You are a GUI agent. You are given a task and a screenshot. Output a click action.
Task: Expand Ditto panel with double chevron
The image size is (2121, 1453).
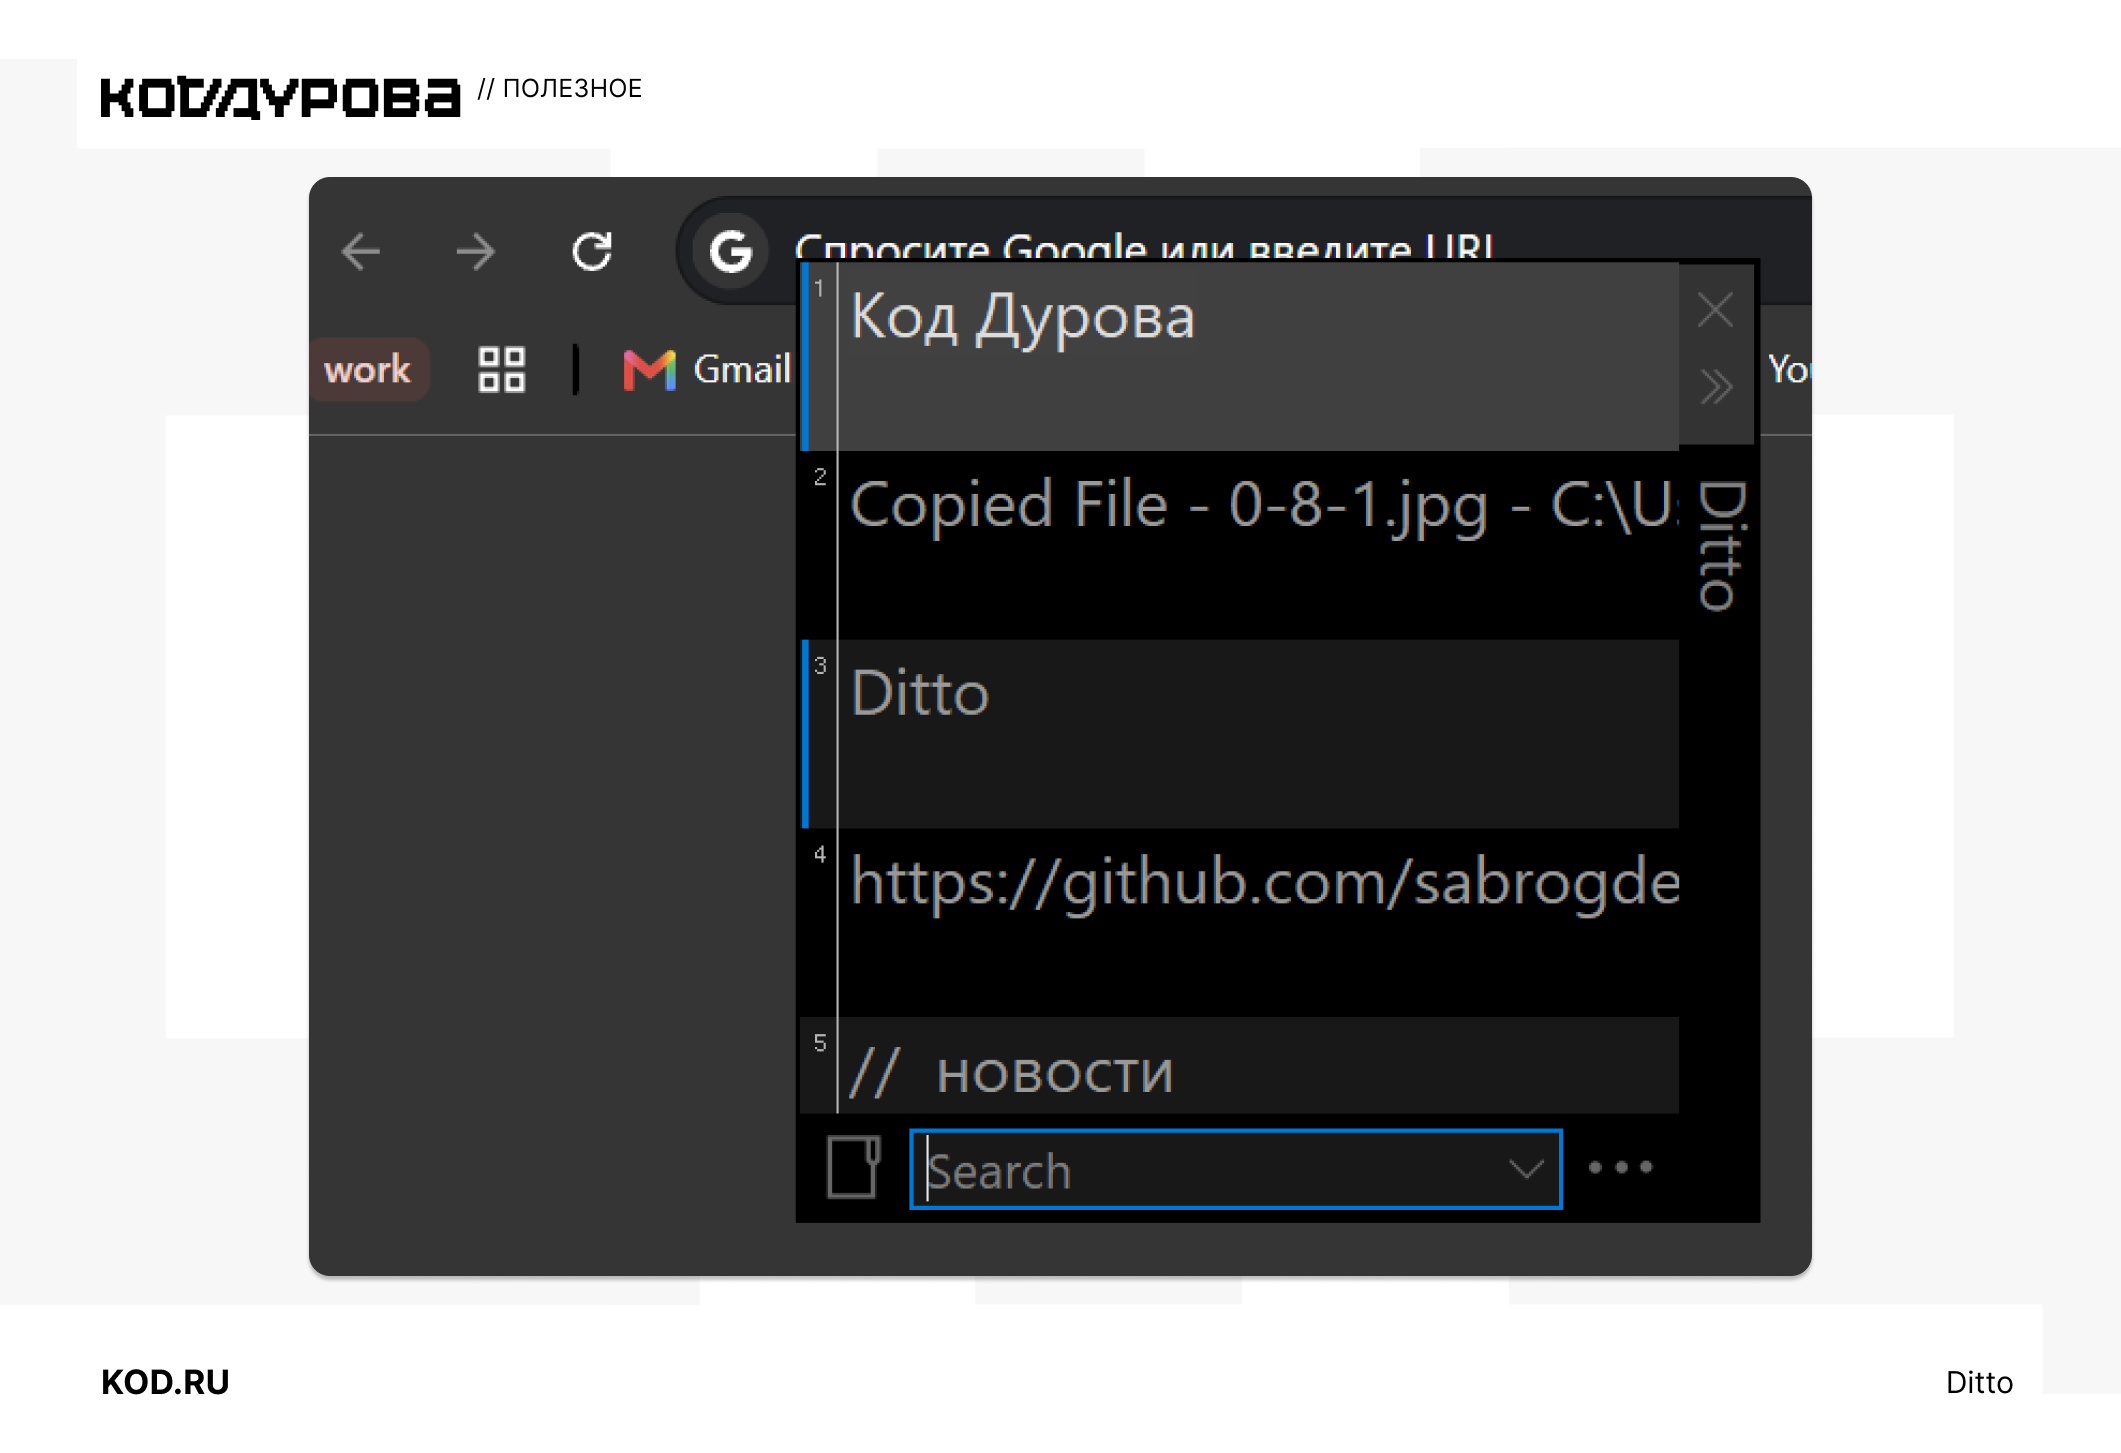[1716, 386]
